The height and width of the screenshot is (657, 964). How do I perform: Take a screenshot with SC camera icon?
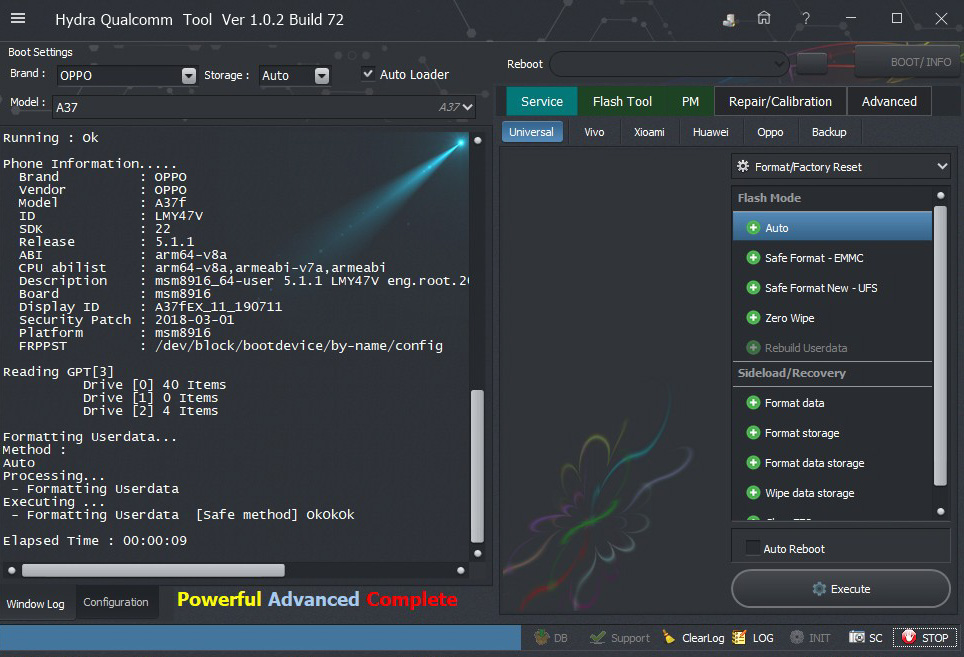pos(857,637)
